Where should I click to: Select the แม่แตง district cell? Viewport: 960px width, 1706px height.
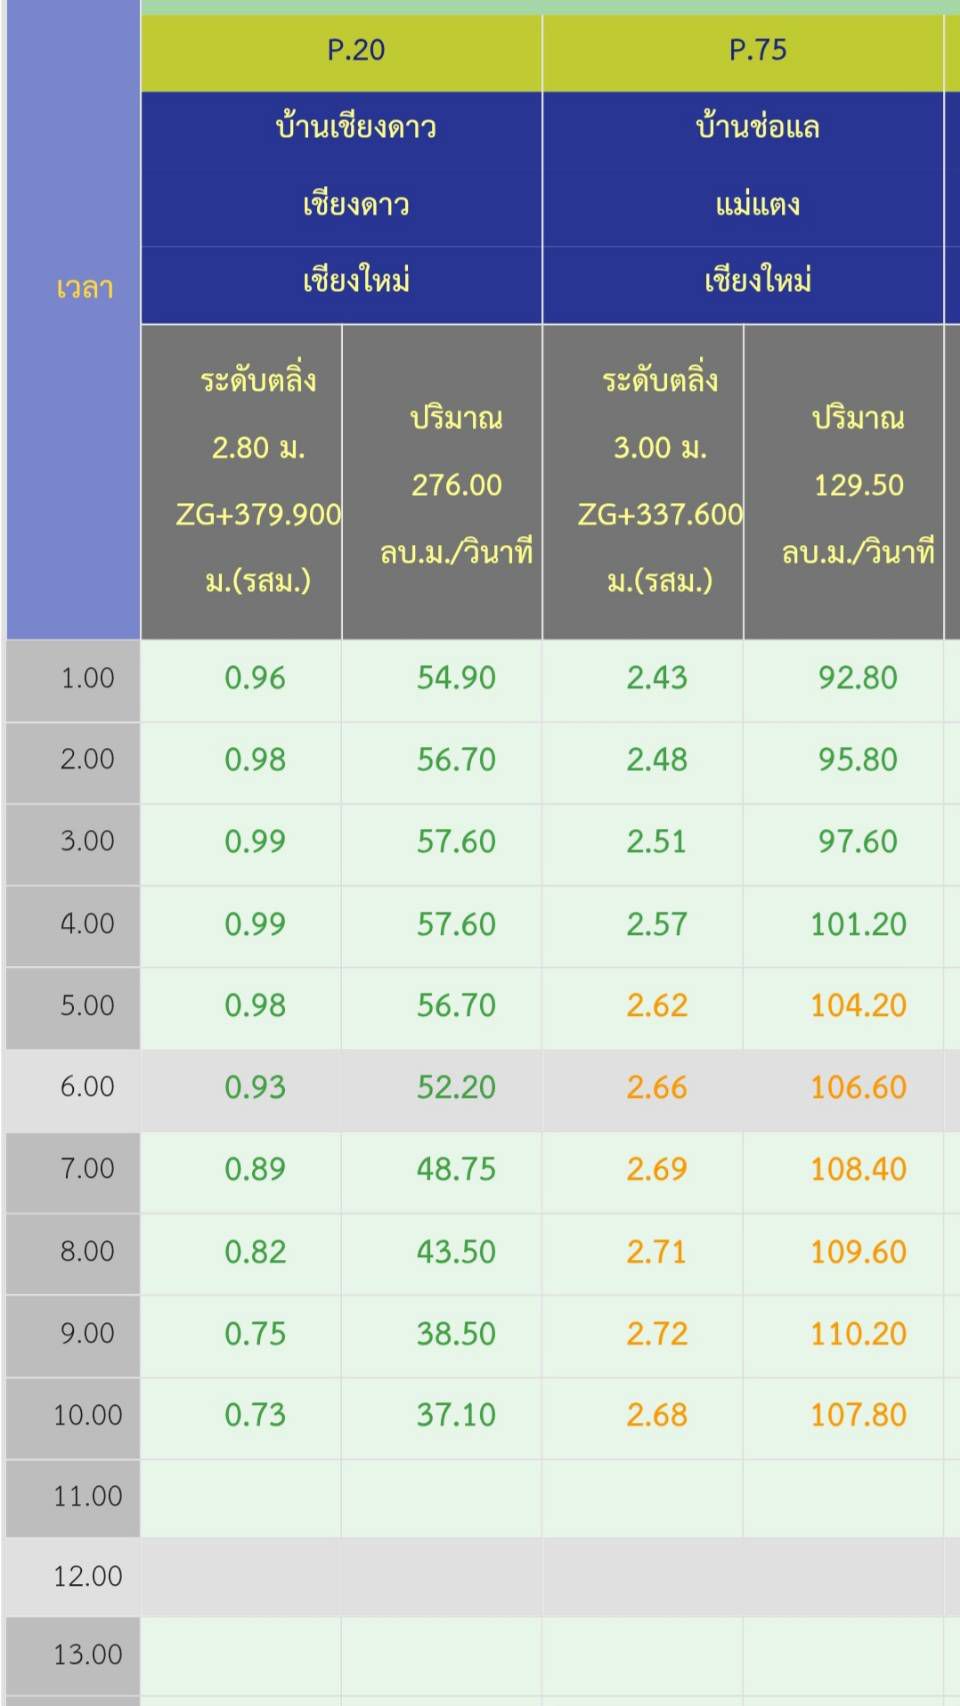point(757,205)
